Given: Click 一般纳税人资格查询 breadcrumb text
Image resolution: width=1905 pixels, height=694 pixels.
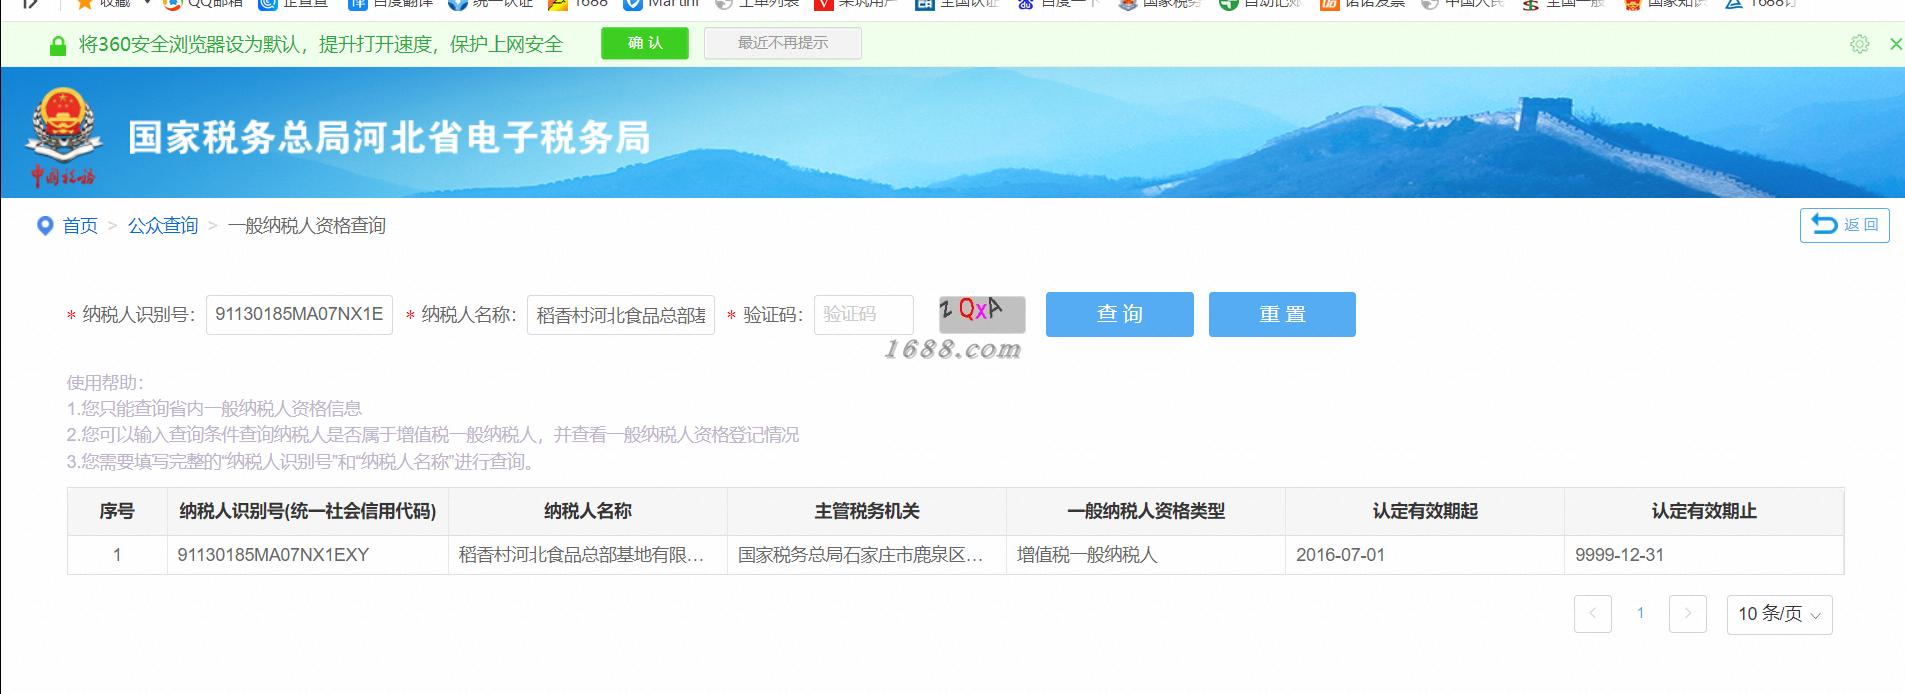Looking at the screenshot, I should click(x=307, y=226).
